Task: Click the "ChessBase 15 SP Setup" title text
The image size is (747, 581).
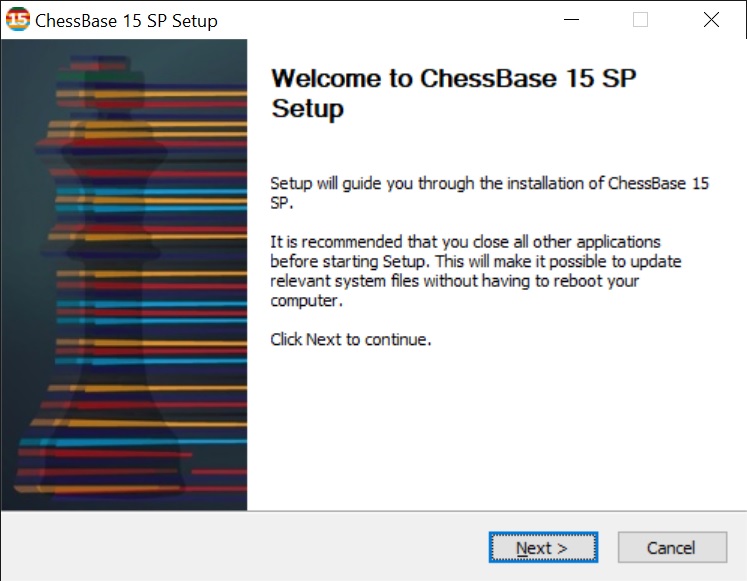Action: click(126, 20)
